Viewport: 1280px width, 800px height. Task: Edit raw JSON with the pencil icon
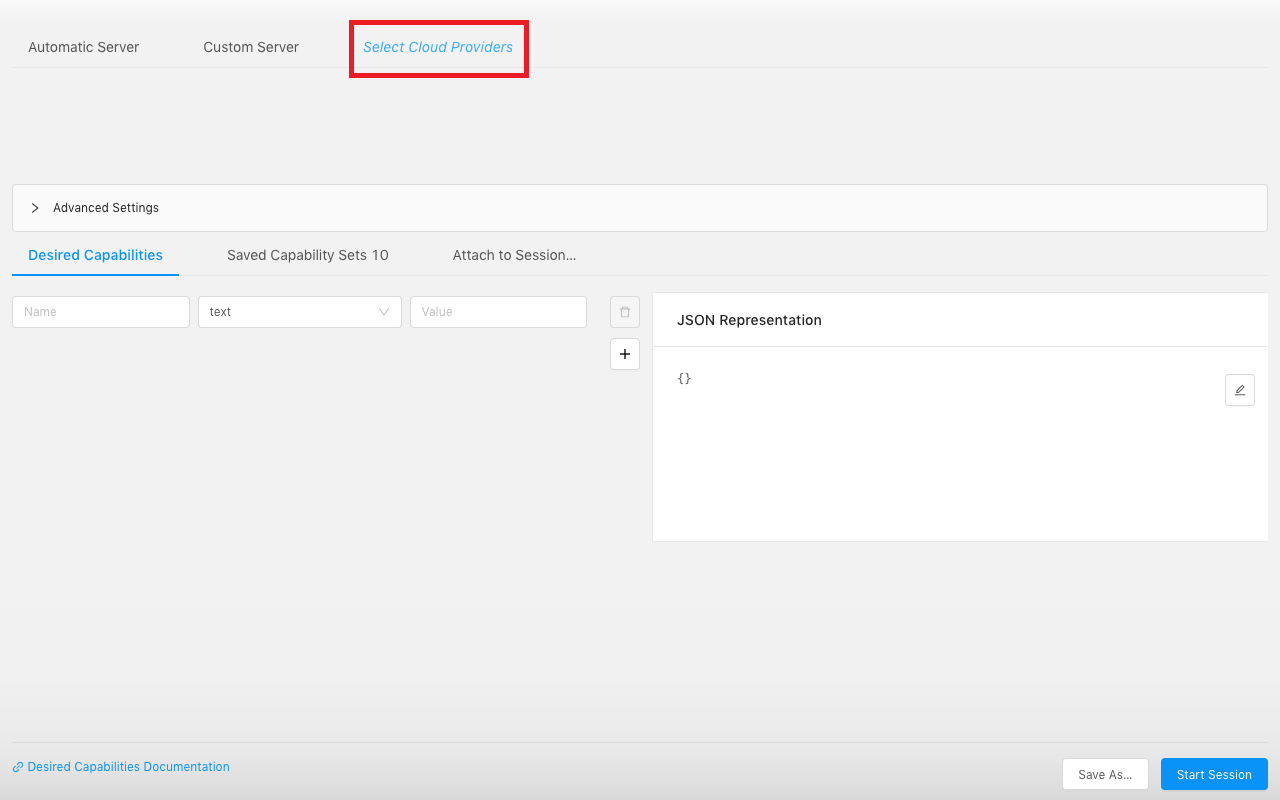pos(1239,389)
